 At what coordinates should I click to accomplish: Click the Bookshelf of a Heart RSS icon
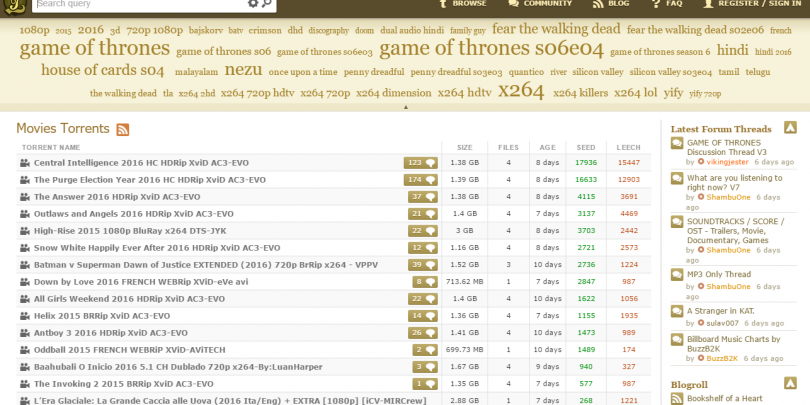(677, 399)
